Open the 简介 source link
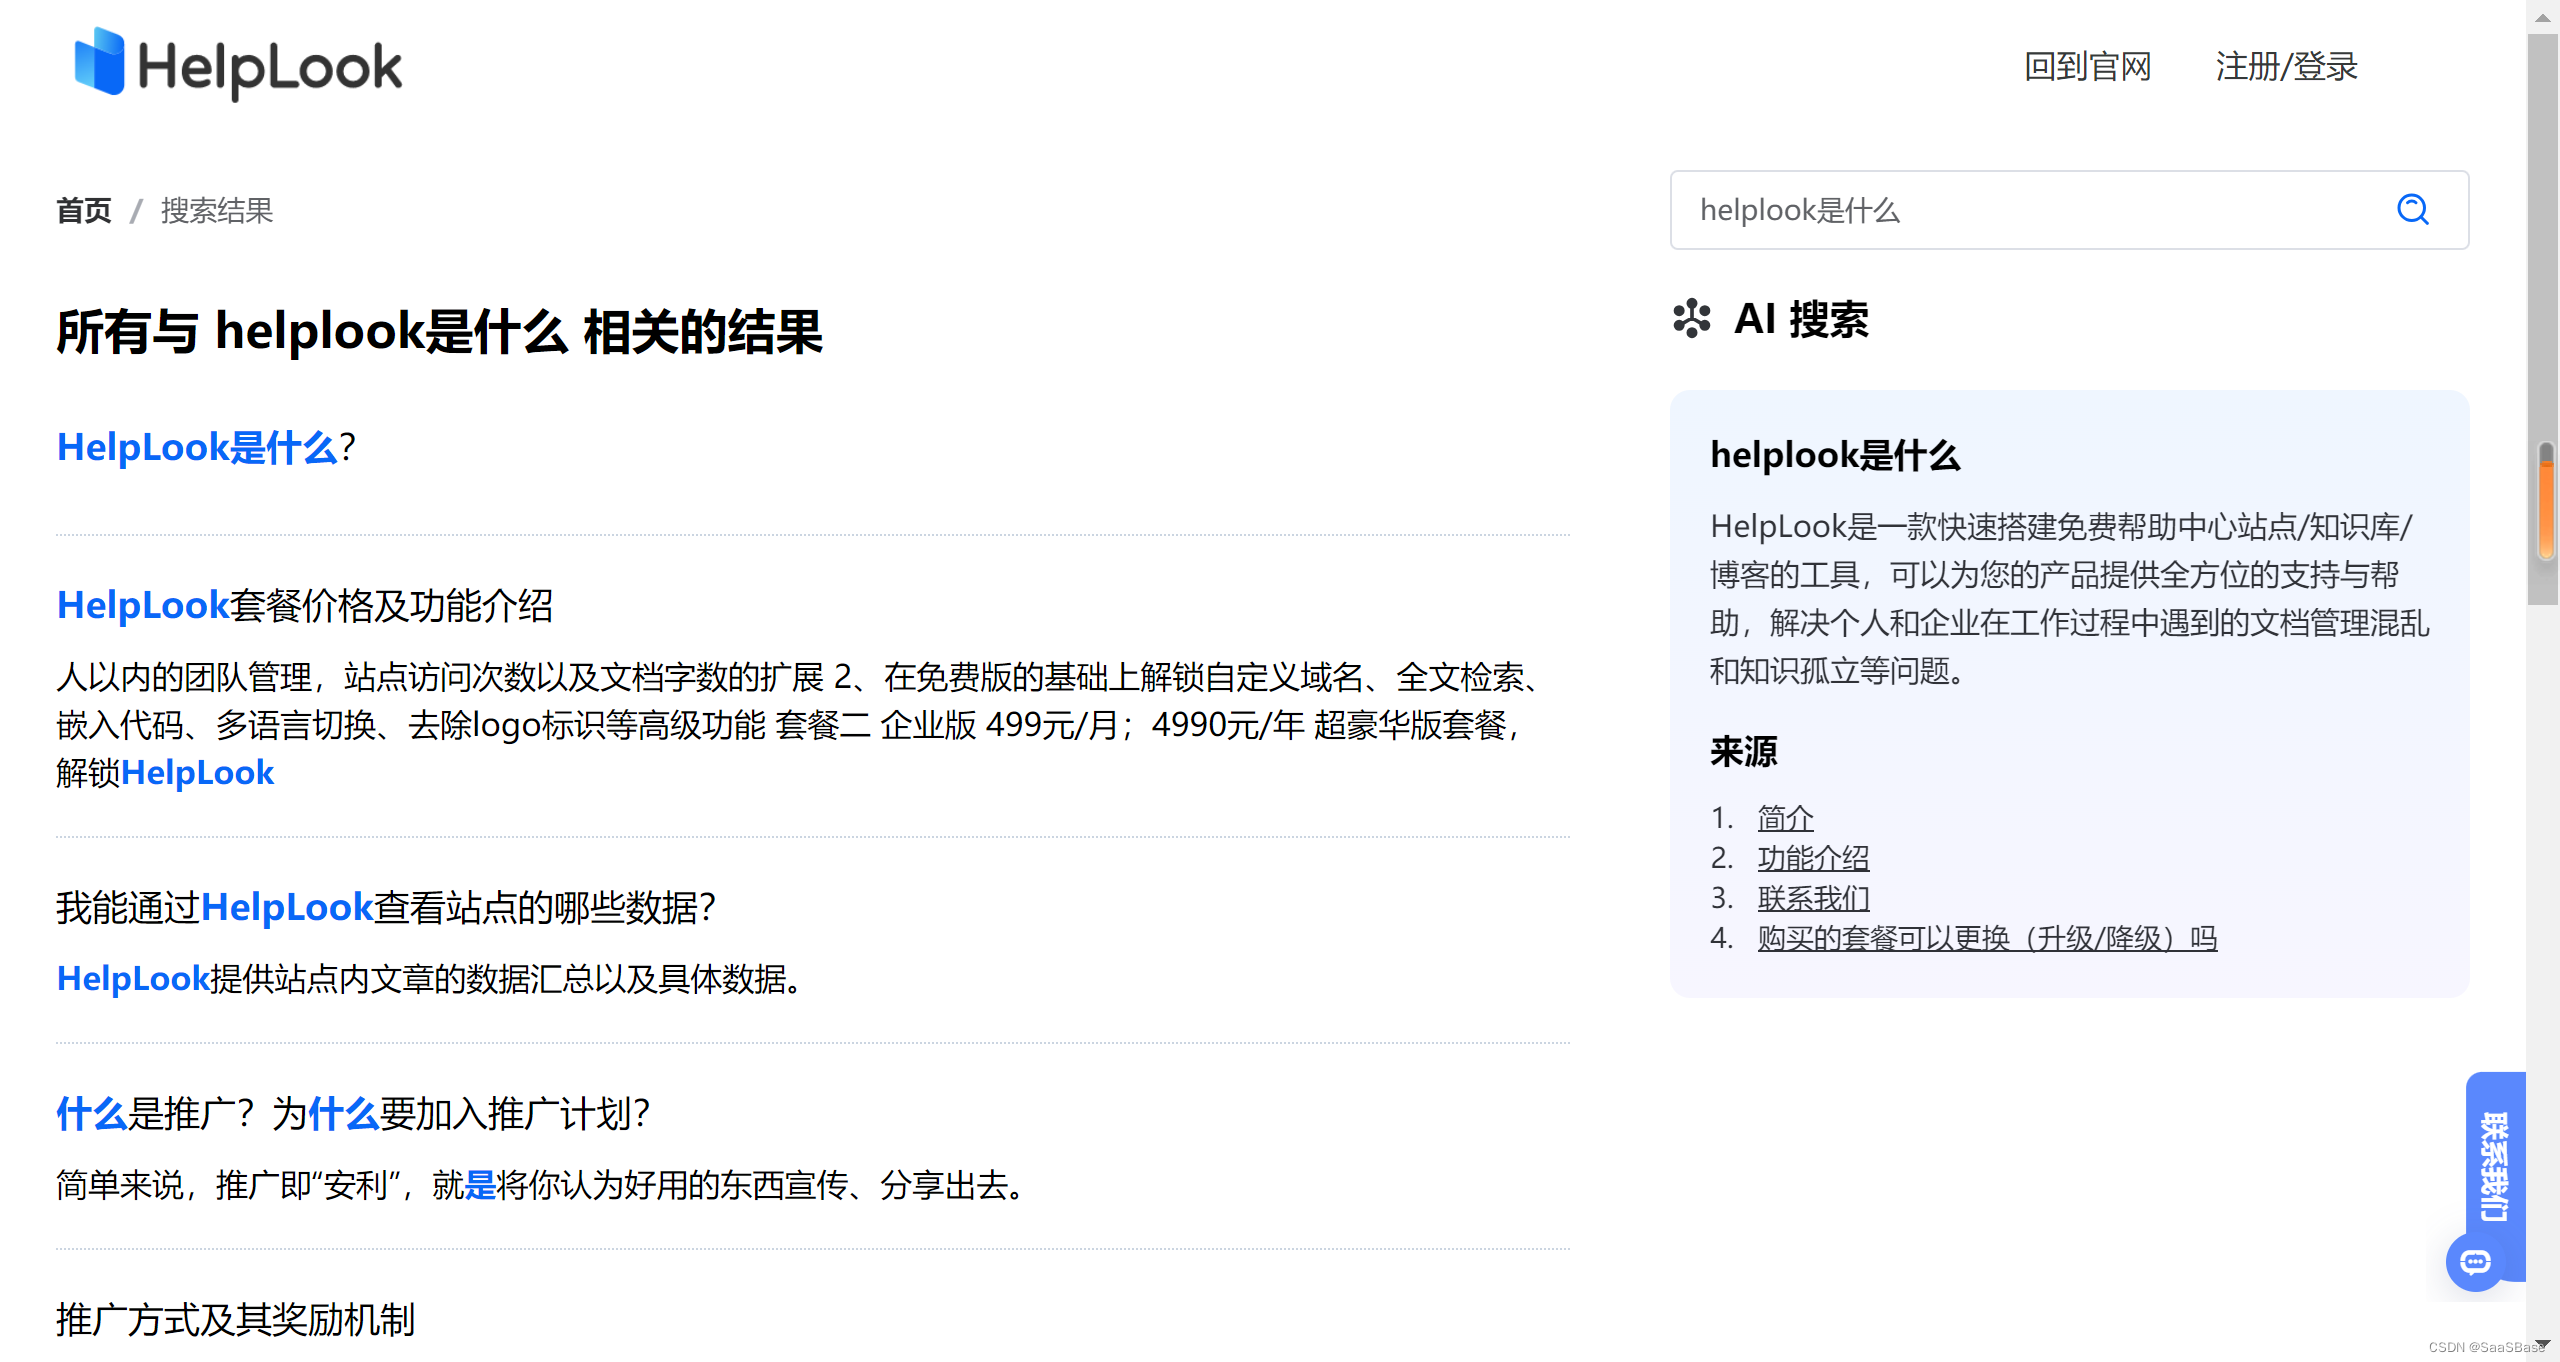The width and height of the screenshot is (2560, 1362). pos(1785,818)
